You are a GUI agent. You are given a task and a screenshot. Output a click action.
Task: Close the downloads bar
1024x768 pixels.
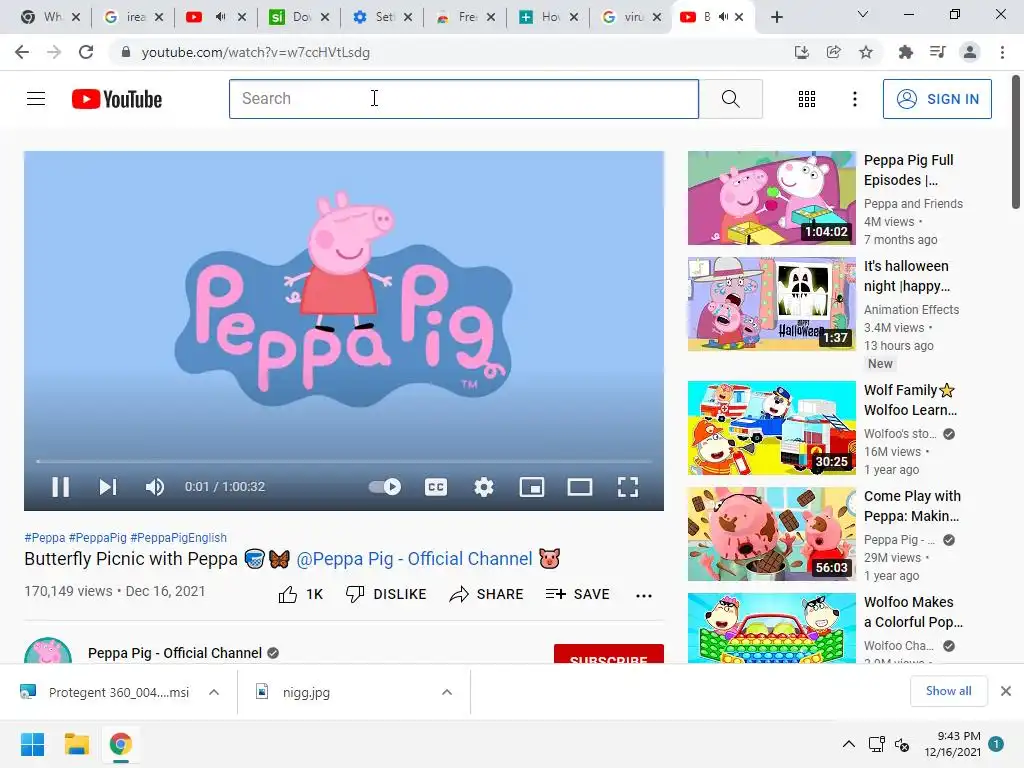pyautogui.click(x=1006, y=691)
